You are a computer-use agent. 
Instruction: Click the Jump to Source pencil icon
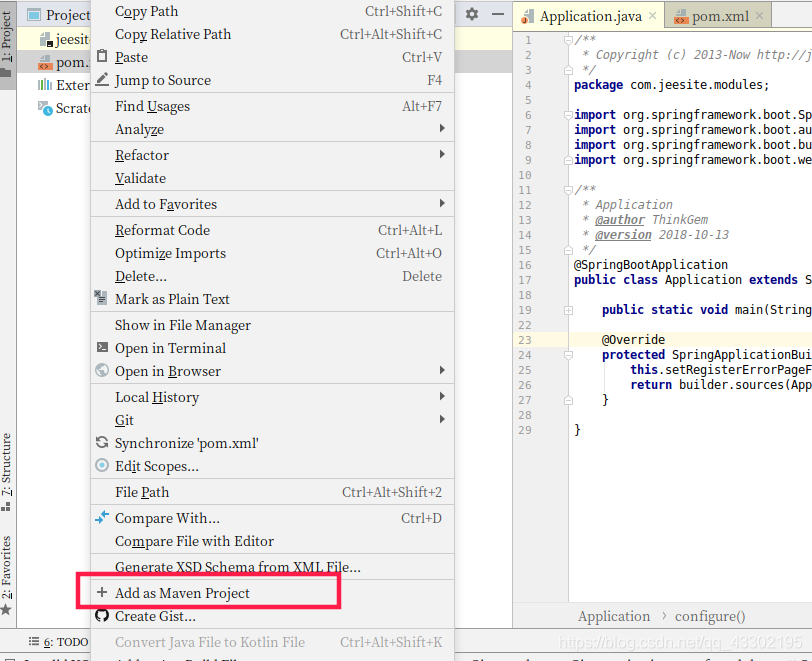tap(101, 80)
